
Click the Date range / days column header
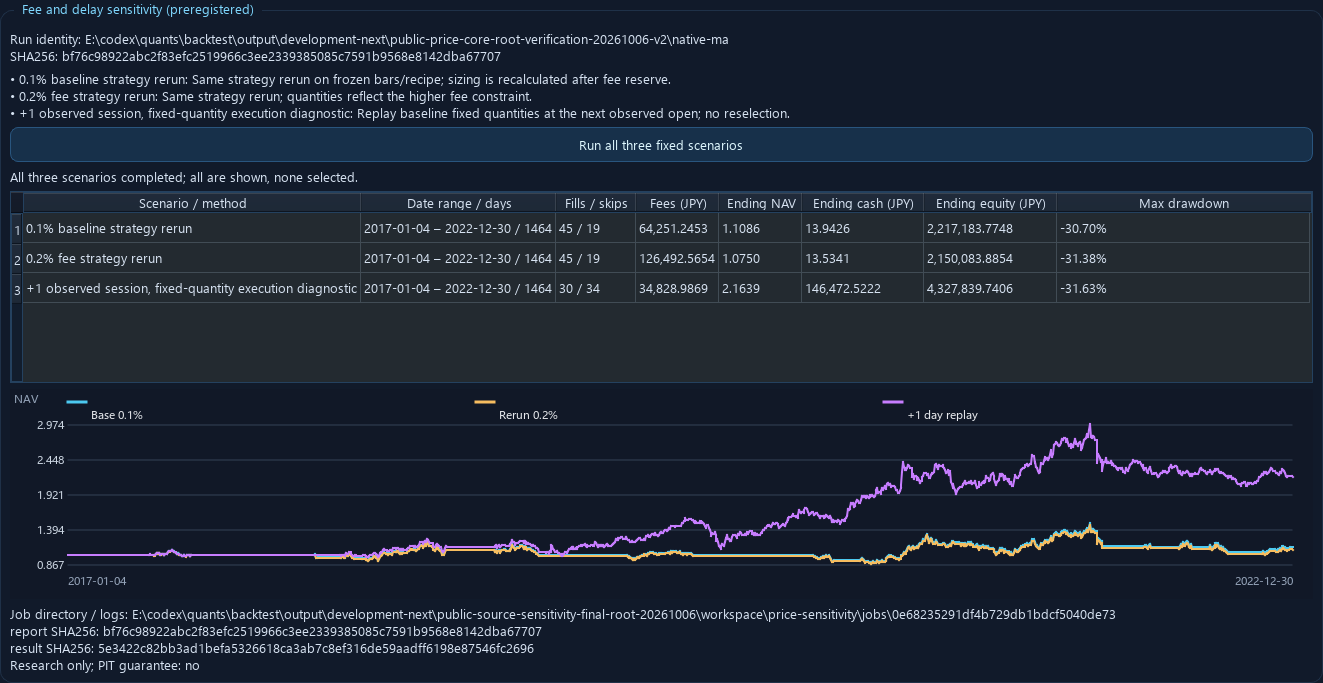(458, 203)
